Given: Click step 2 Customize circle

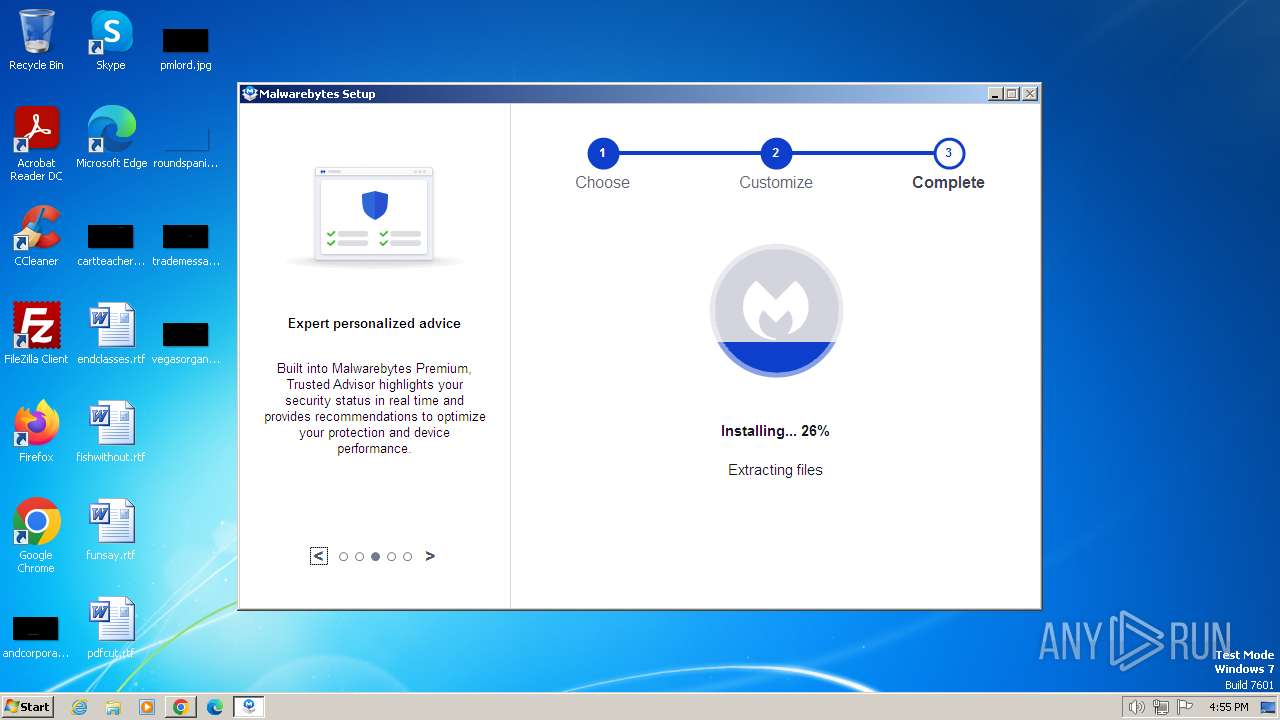Looking at the screenshot, I should [776, 153].
